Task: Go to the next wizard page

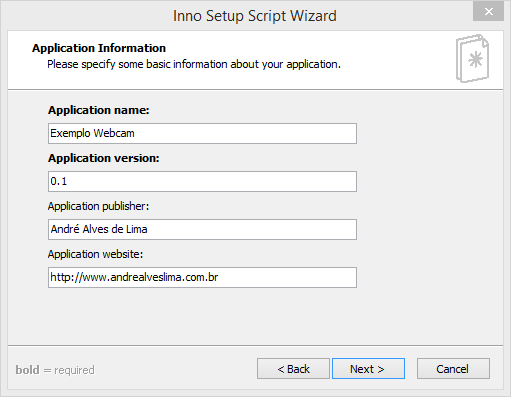Action: (368, 369)
